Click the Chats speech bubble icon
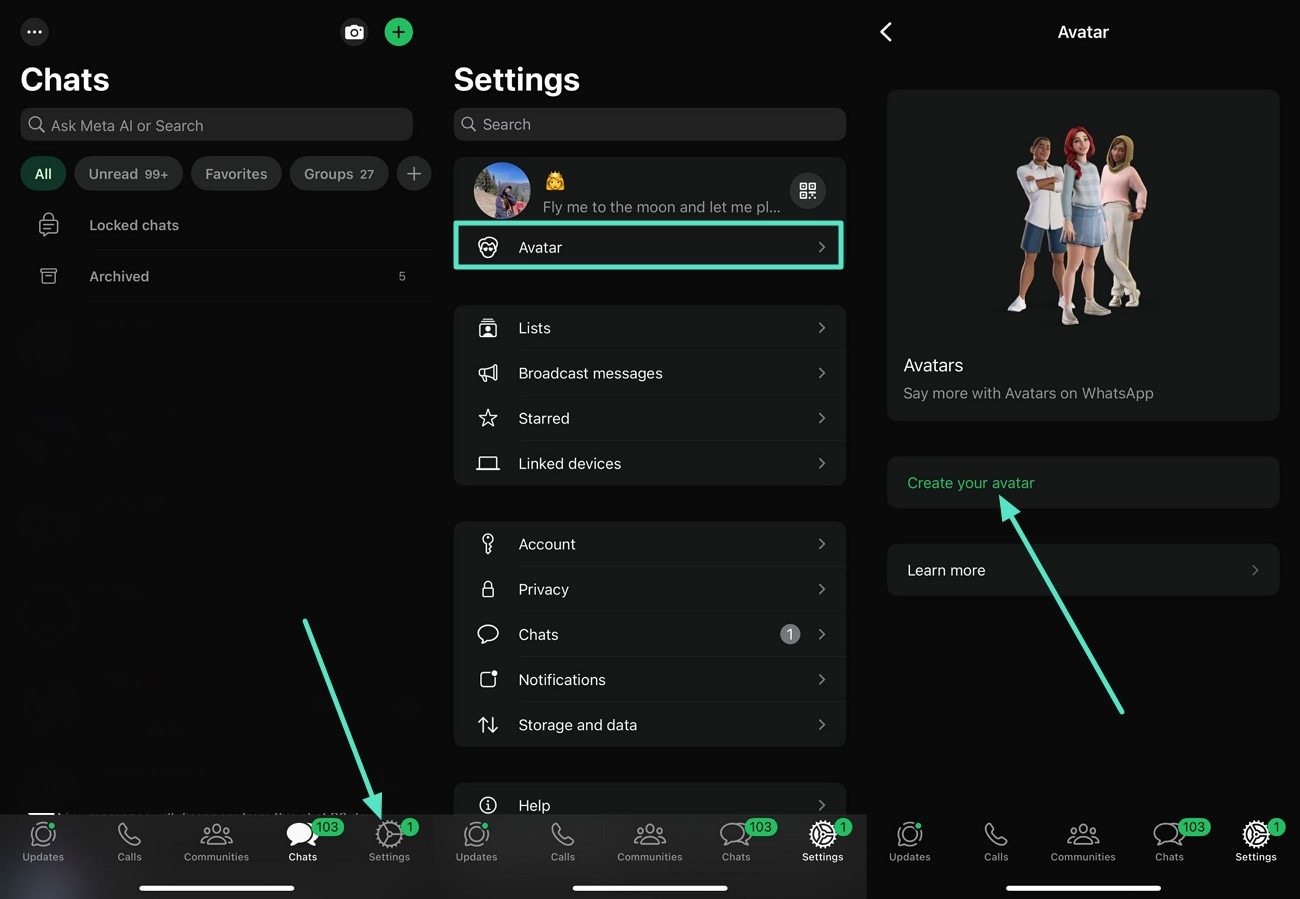This screenshot has height=899, width=1300. [488, 634]
